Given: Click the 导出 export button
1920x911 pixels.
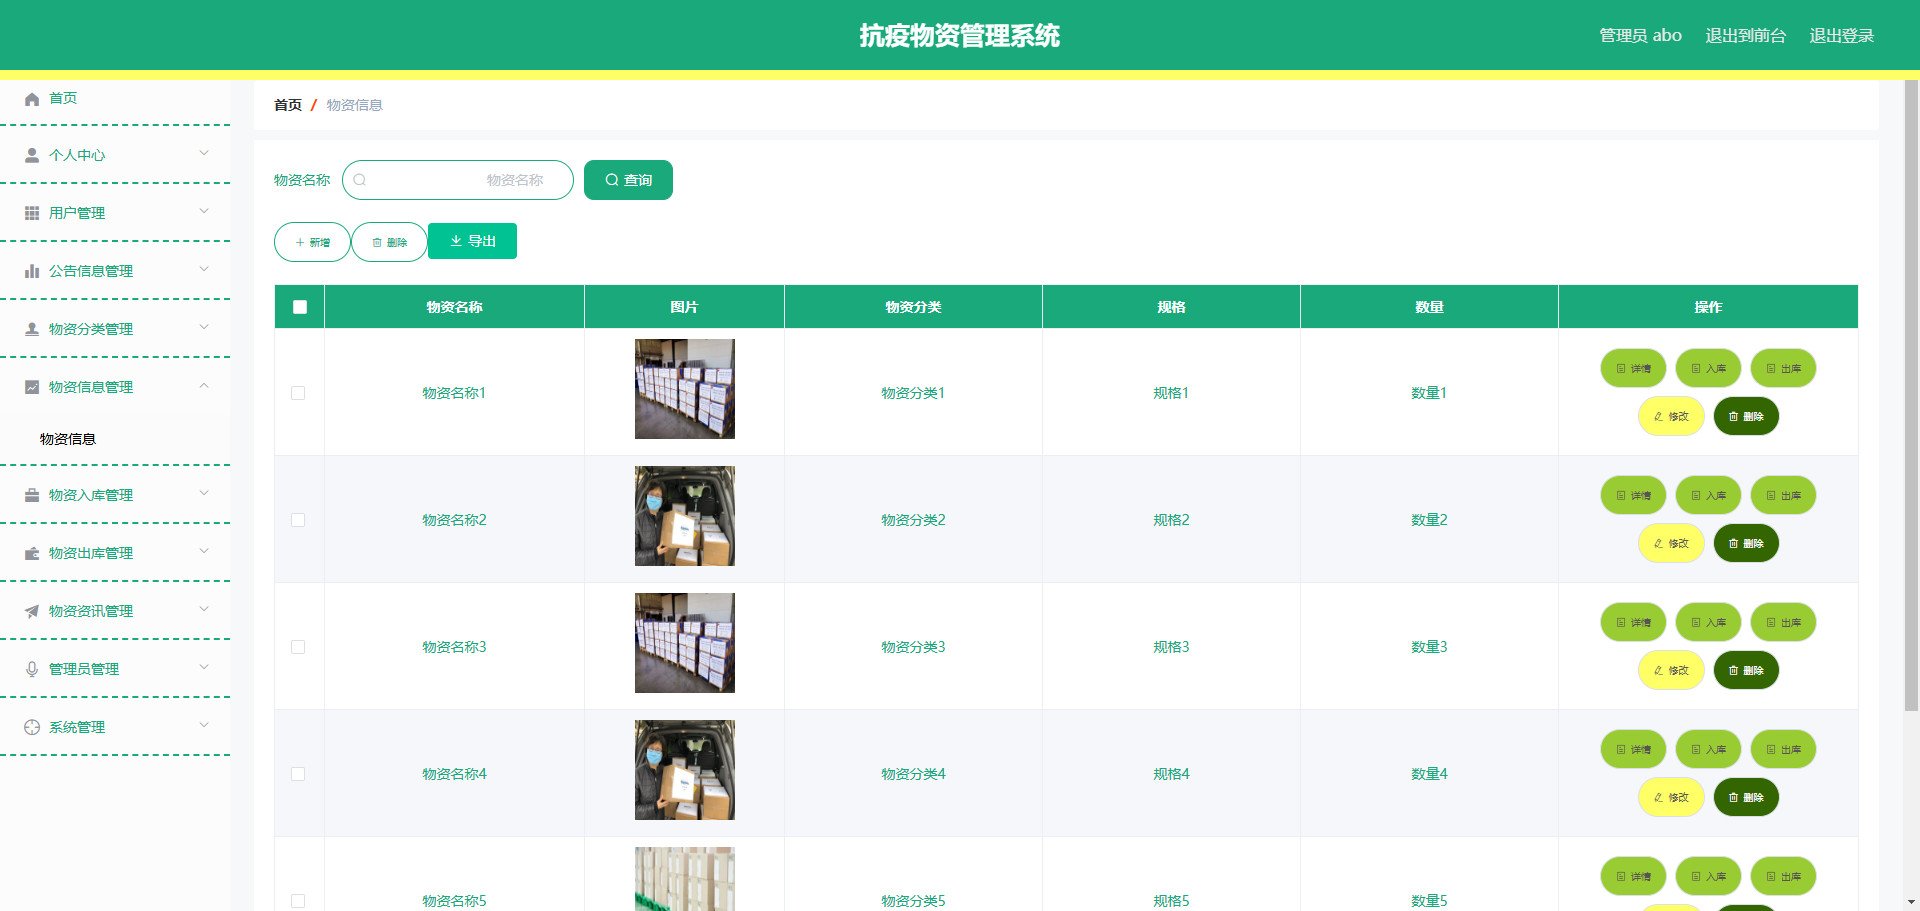Looking at the screenshot, I should (x=472, y=241).
